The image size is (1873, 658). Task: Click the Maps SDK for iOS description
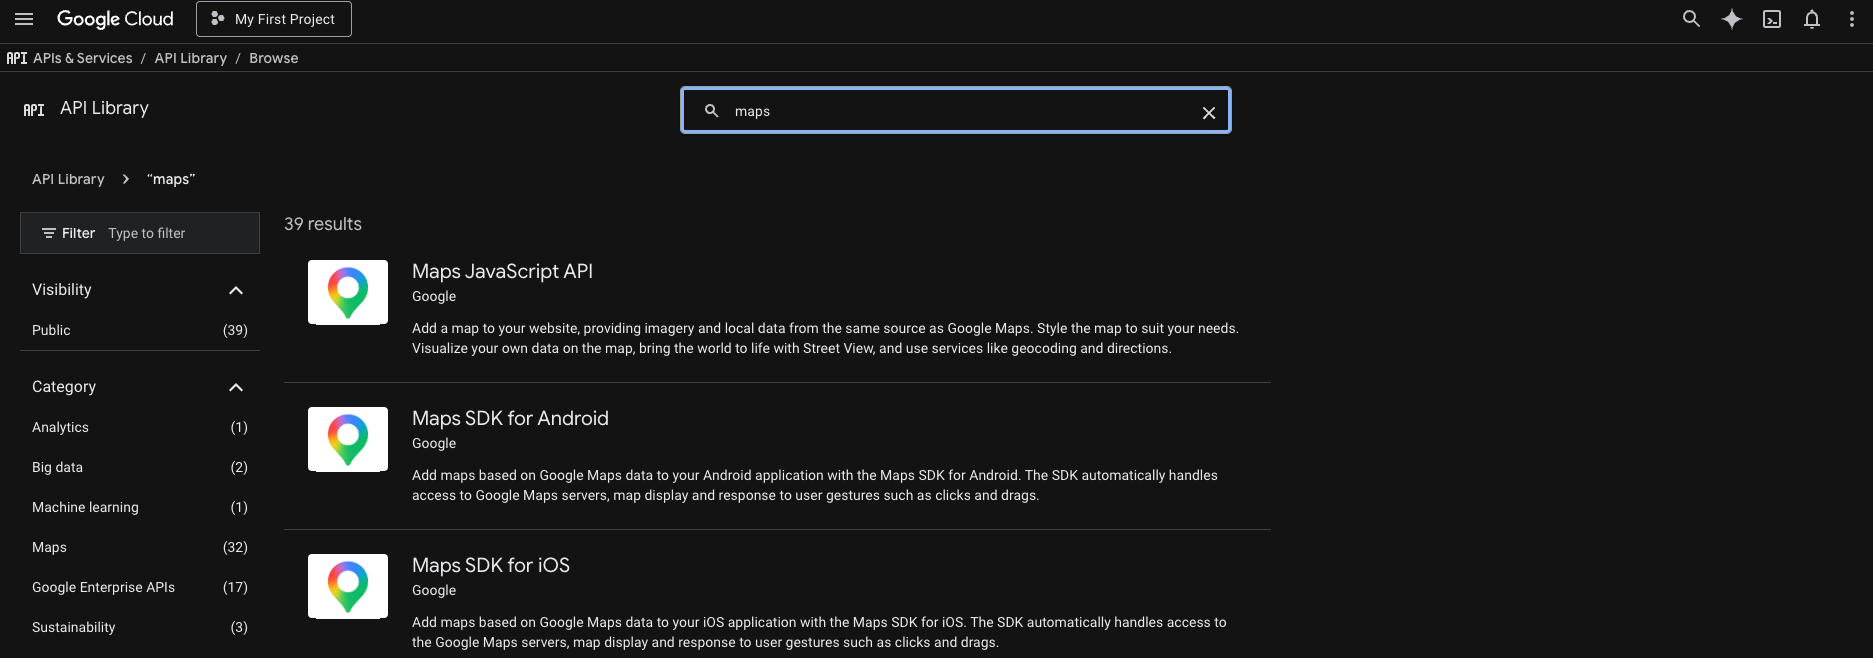point(819,632)
